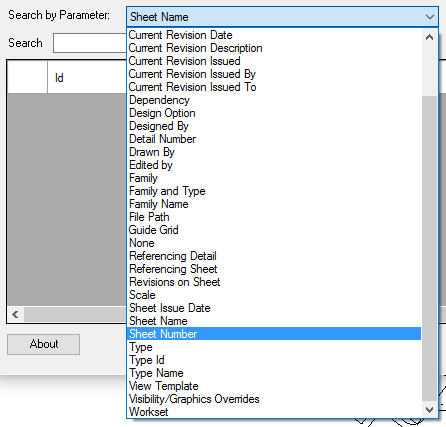Select Referencing Detail option
Image resolution: width=446 pixels, height=427 pixels.
[274, 256]
